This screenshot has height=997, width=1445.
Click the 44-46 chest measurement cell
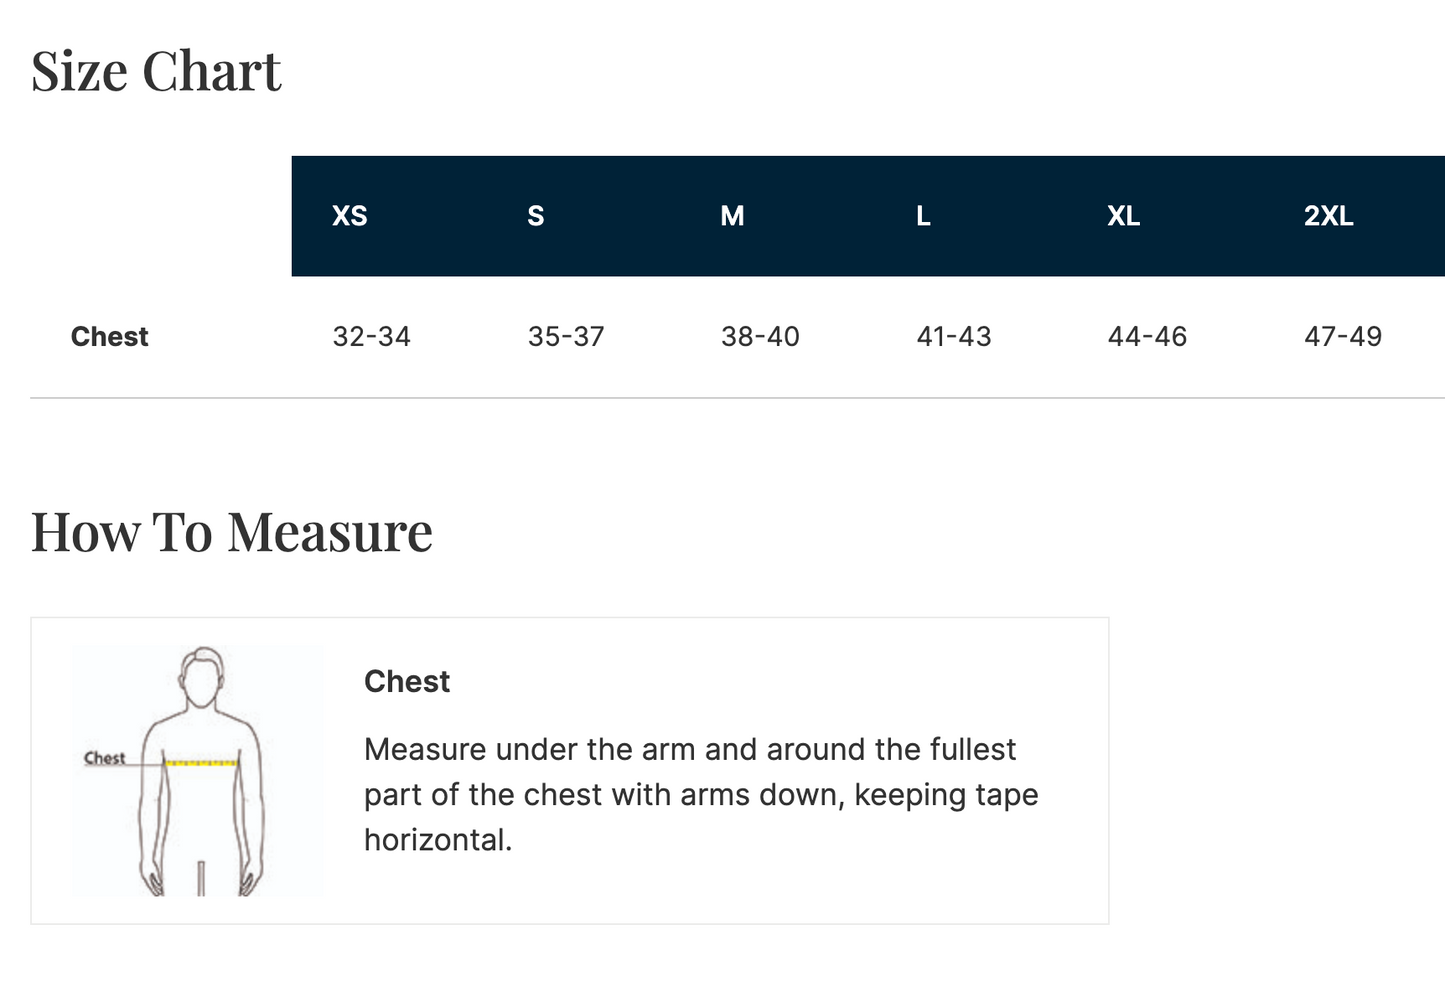point(1147,337)
